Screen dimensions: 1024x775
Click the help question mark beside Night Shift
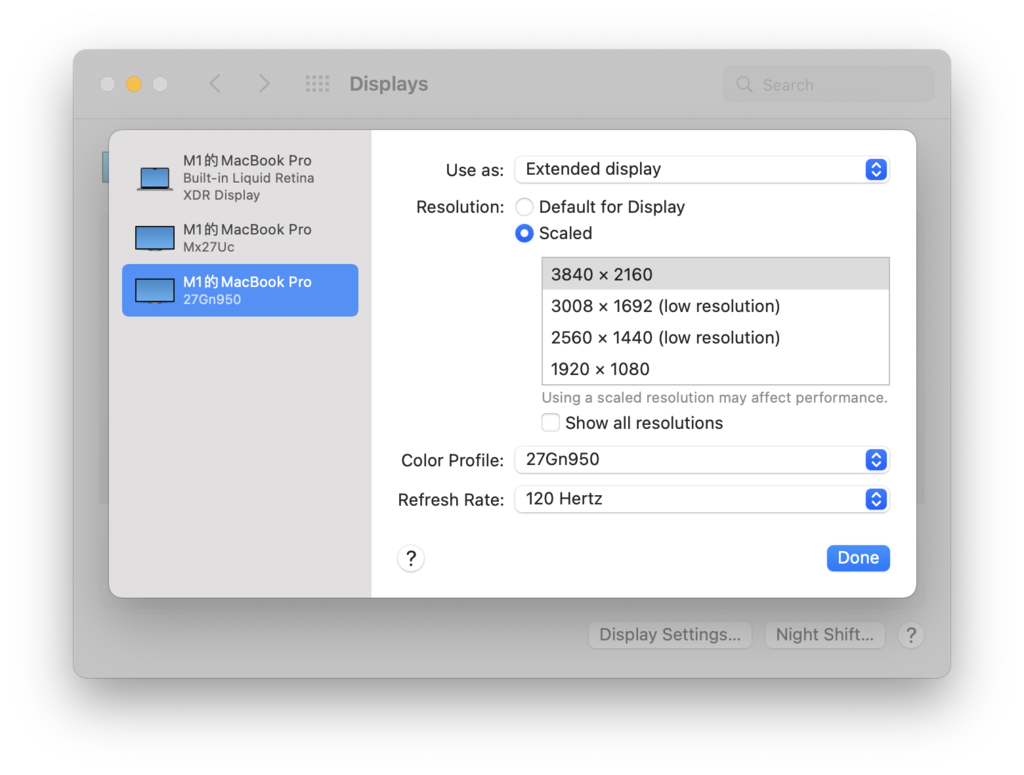911,635
